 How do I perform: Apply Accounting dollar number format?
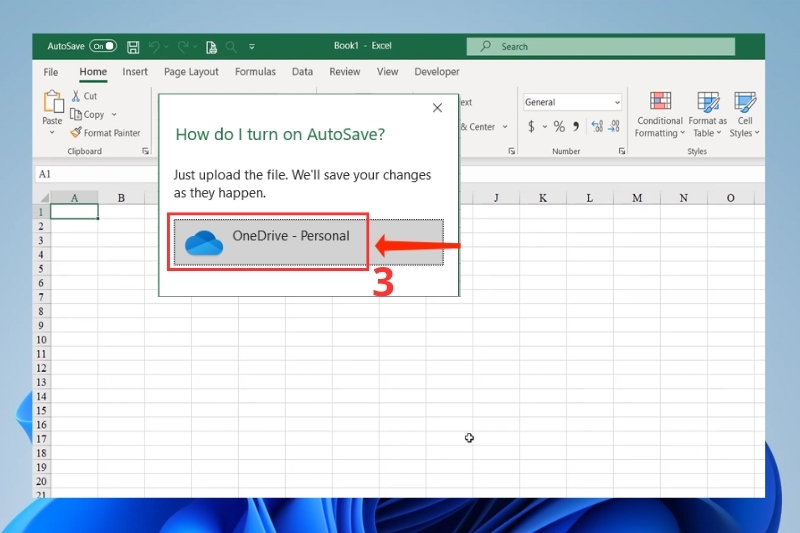coord(531,126)
